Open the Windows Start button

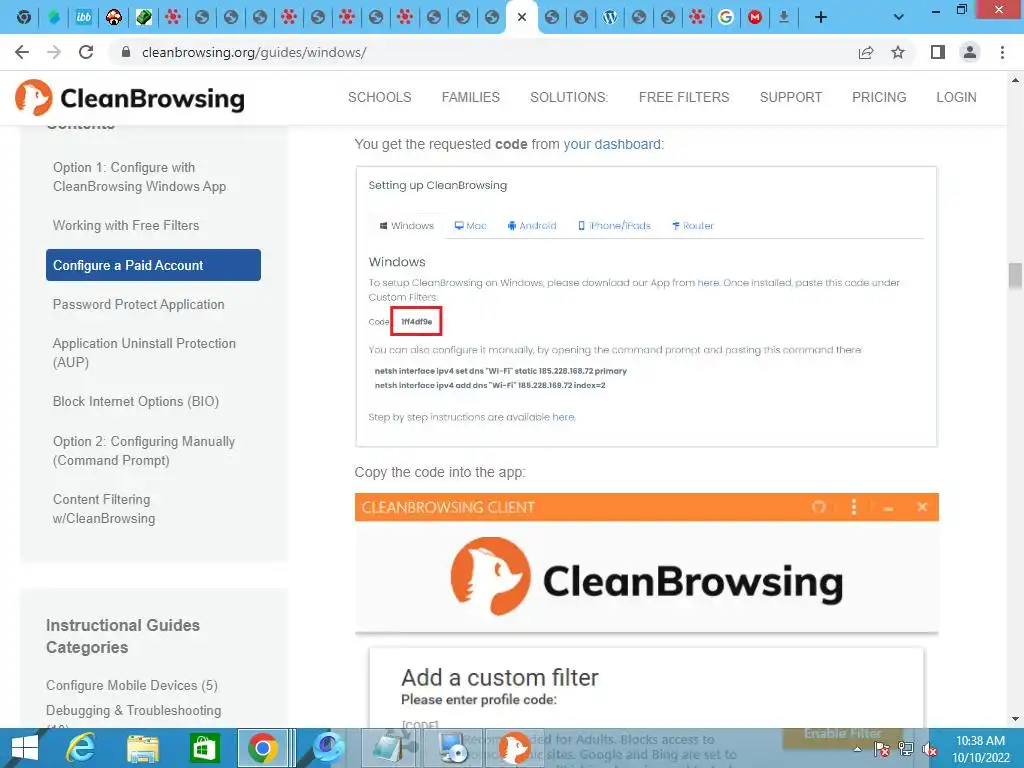pyautogui.click(x=24, y=748)
